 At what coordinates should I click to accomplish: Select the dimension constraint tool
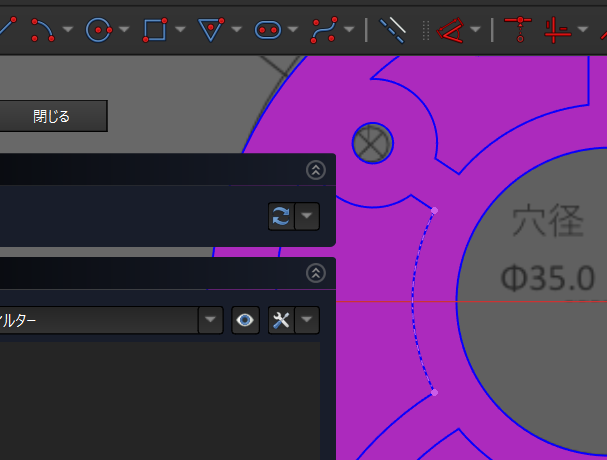(x=450, y=30)
